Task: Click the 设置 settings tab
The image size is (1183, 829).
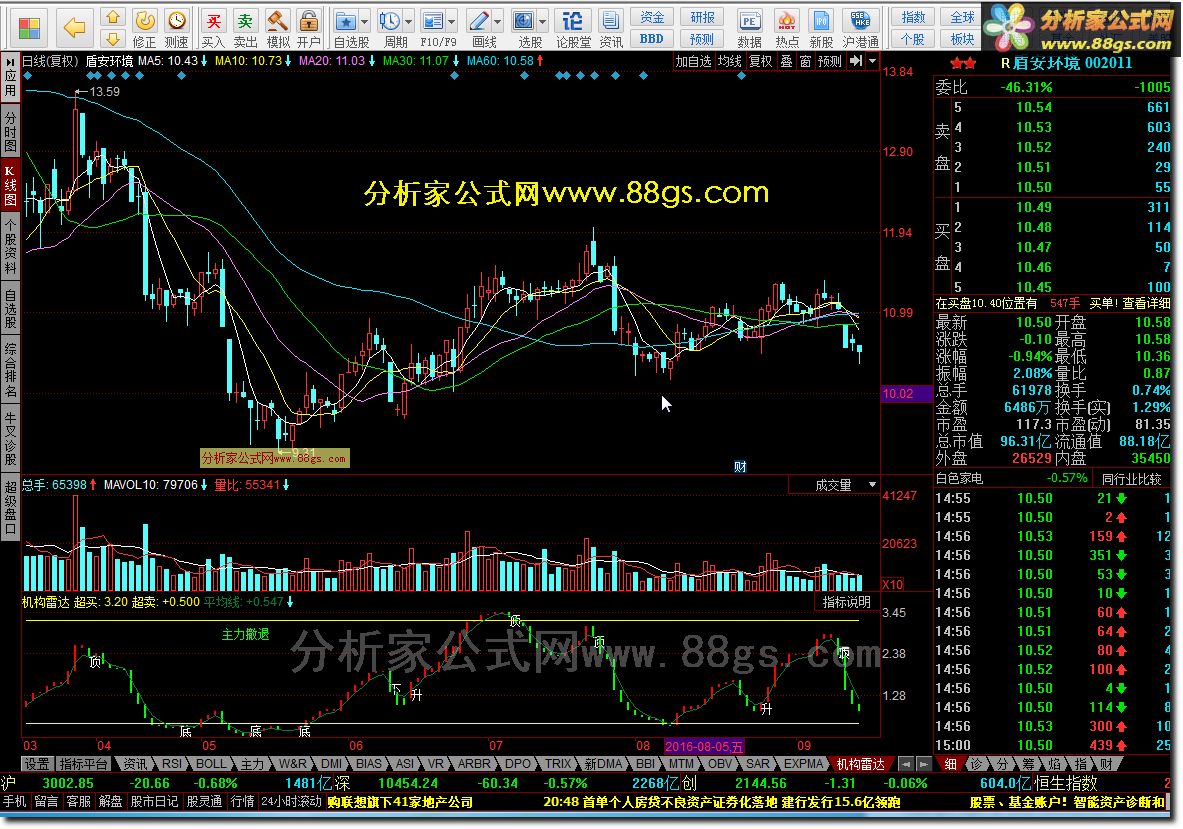Action: pos(36,764)
